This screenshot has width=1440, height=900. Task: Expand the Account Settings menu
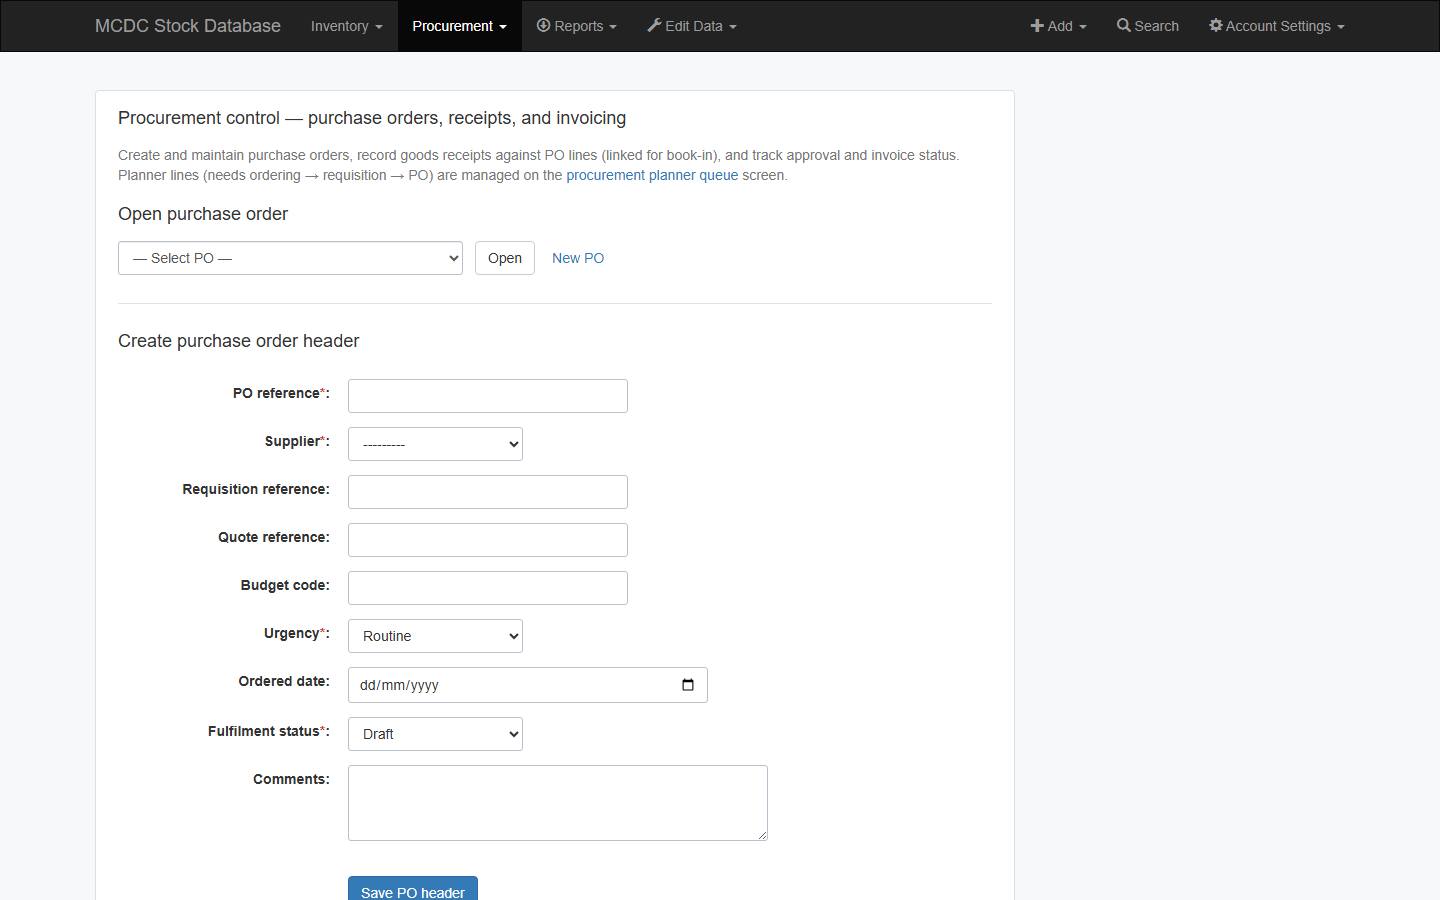coord(1277,26)
